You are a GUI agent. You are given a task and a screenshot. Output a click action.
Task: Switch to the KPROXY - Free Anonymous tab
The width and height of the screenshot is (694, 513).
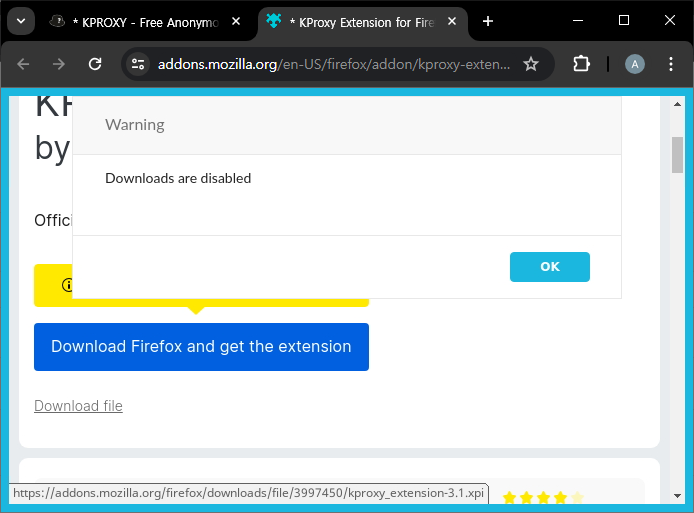pyautogui.click(x=146, y=22)
